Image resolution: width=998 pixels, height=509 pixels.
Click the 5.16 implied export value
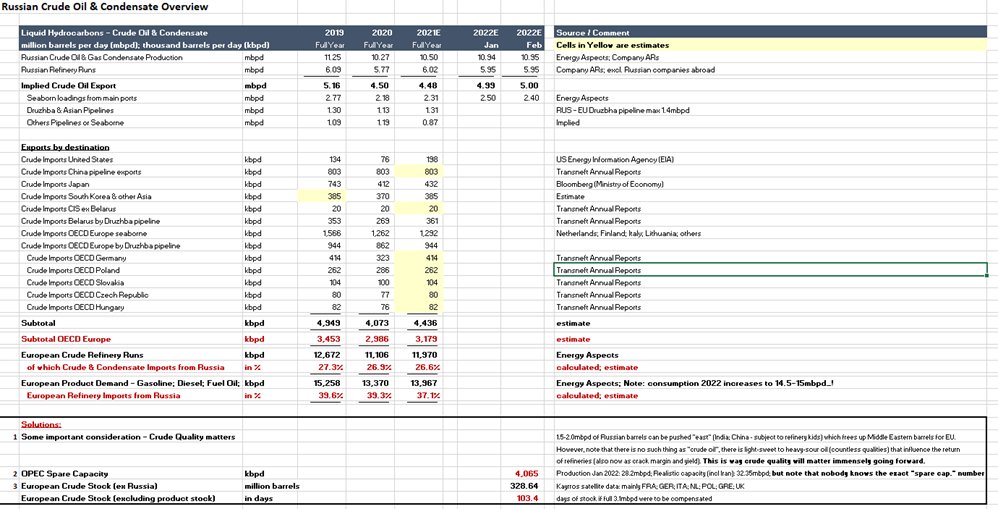(x=332, y=85)
